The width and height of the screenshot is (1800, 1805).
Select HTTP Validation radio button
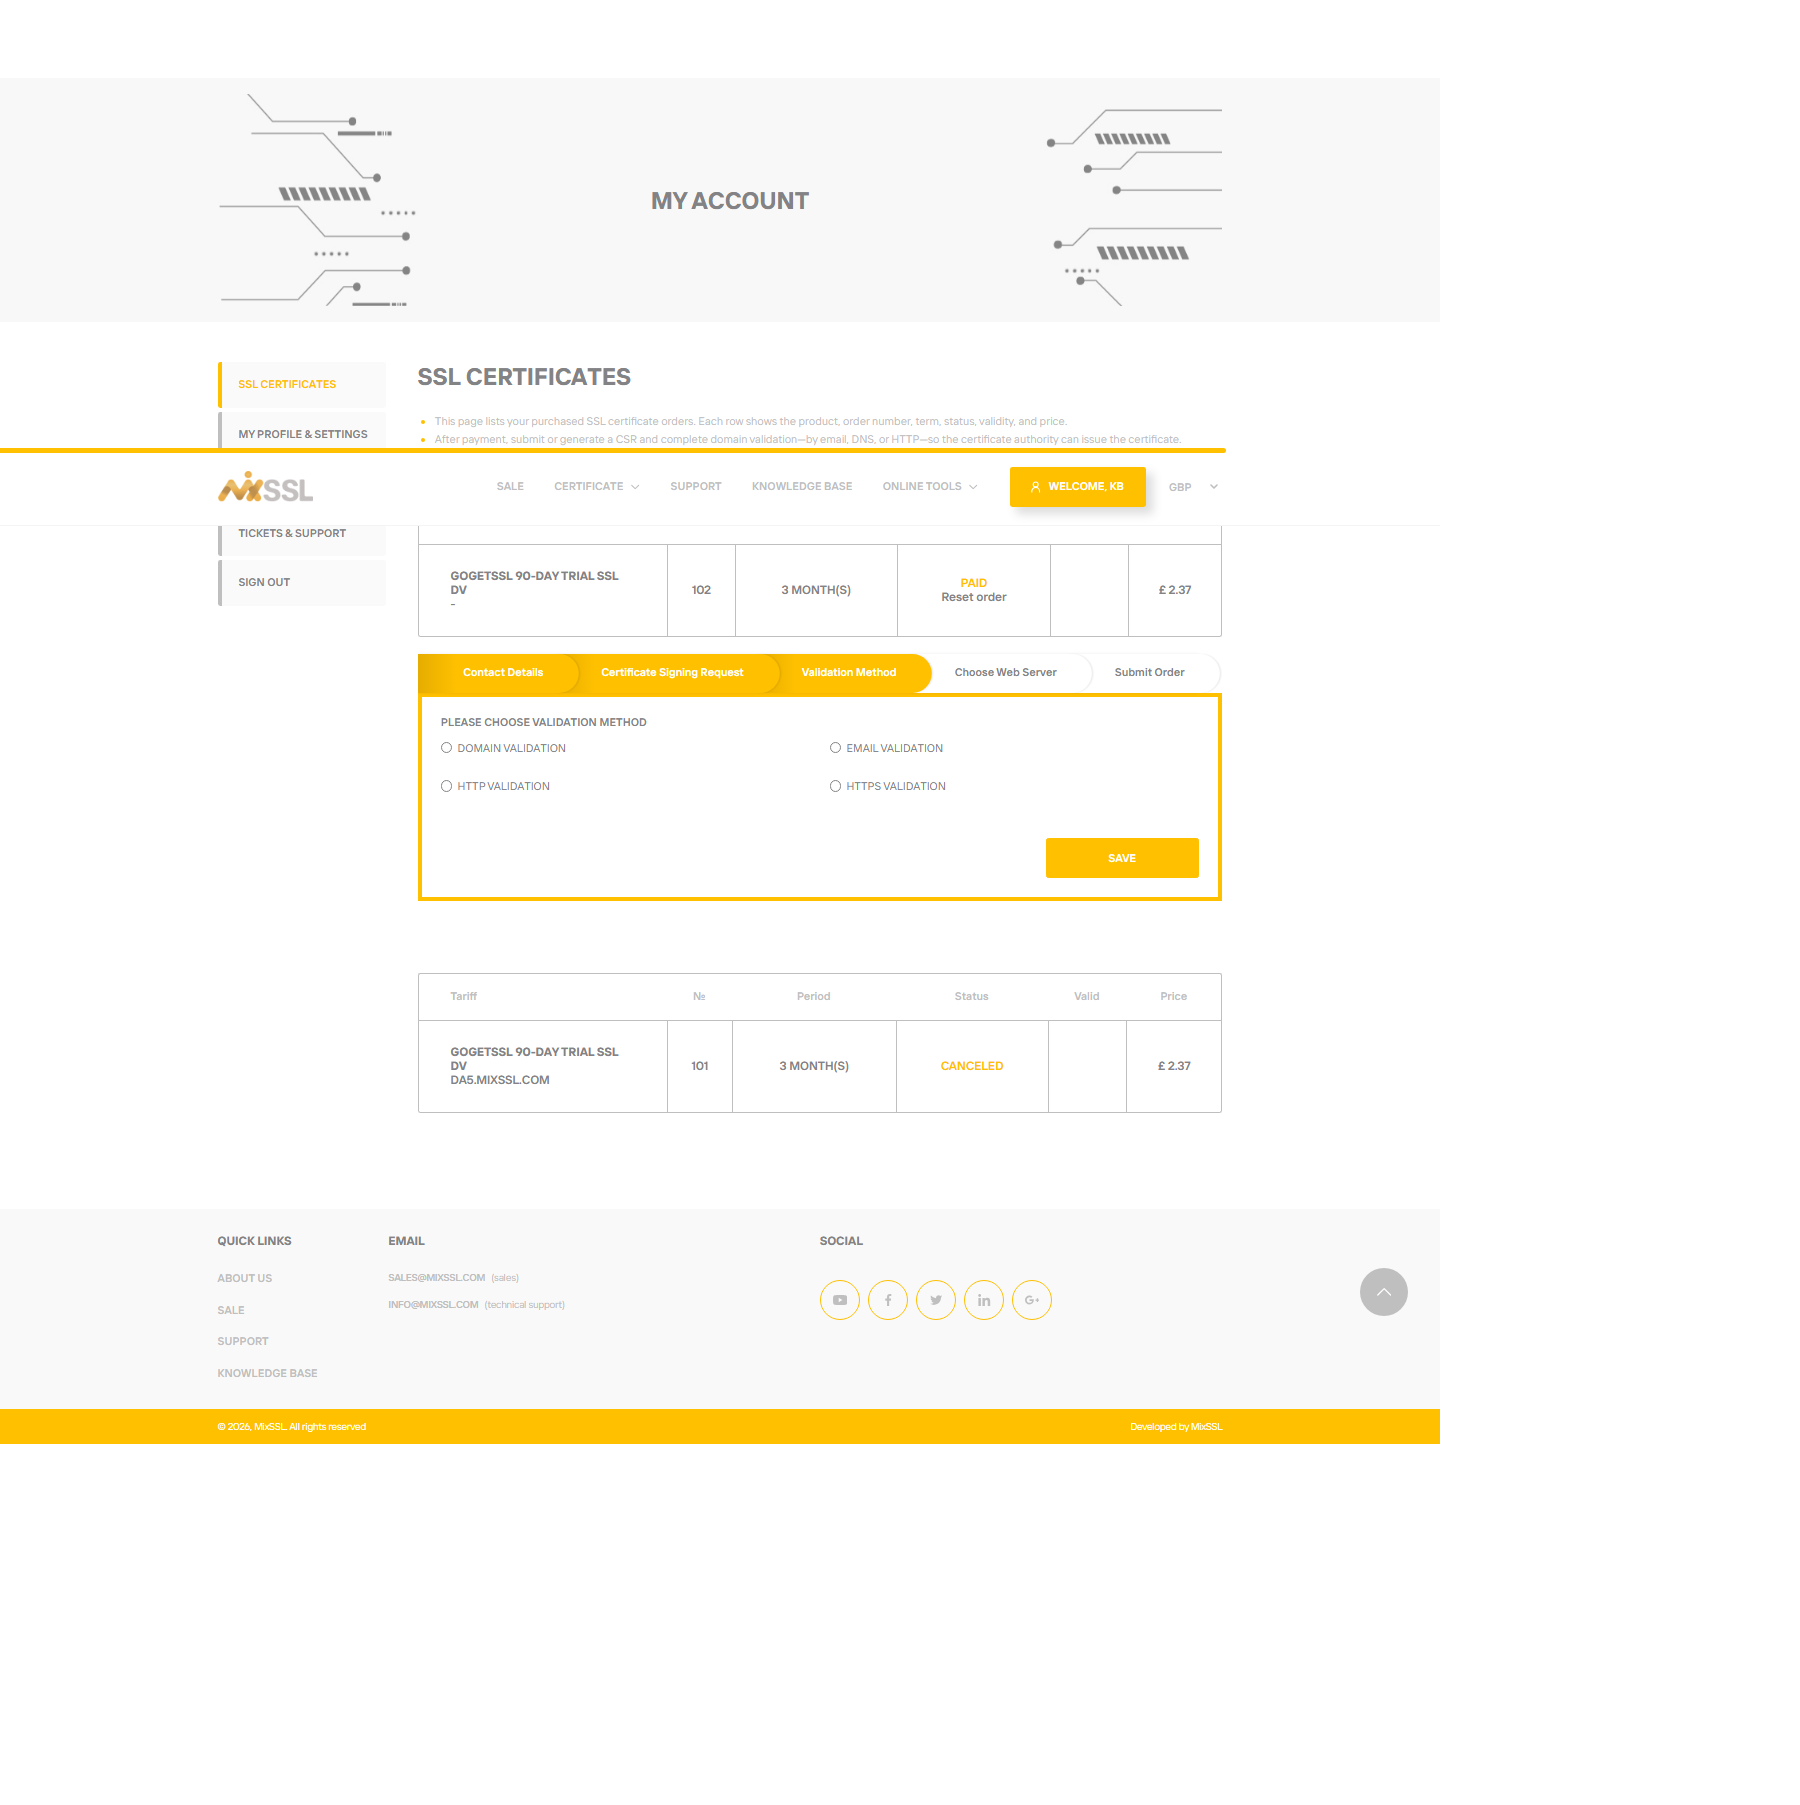pyautogui.click(x=447, y=786)
